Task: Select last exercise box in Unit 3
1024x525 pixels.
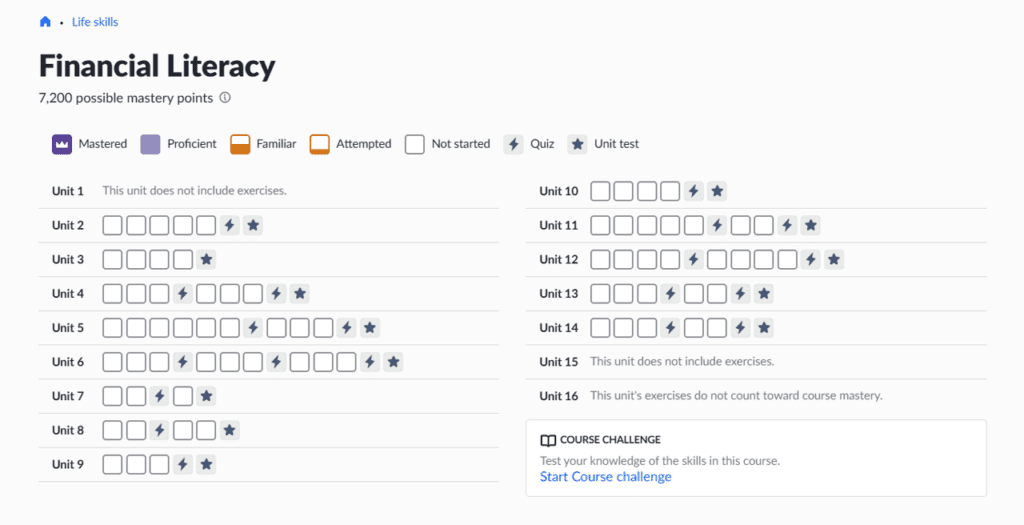Action: pos(183,260)
